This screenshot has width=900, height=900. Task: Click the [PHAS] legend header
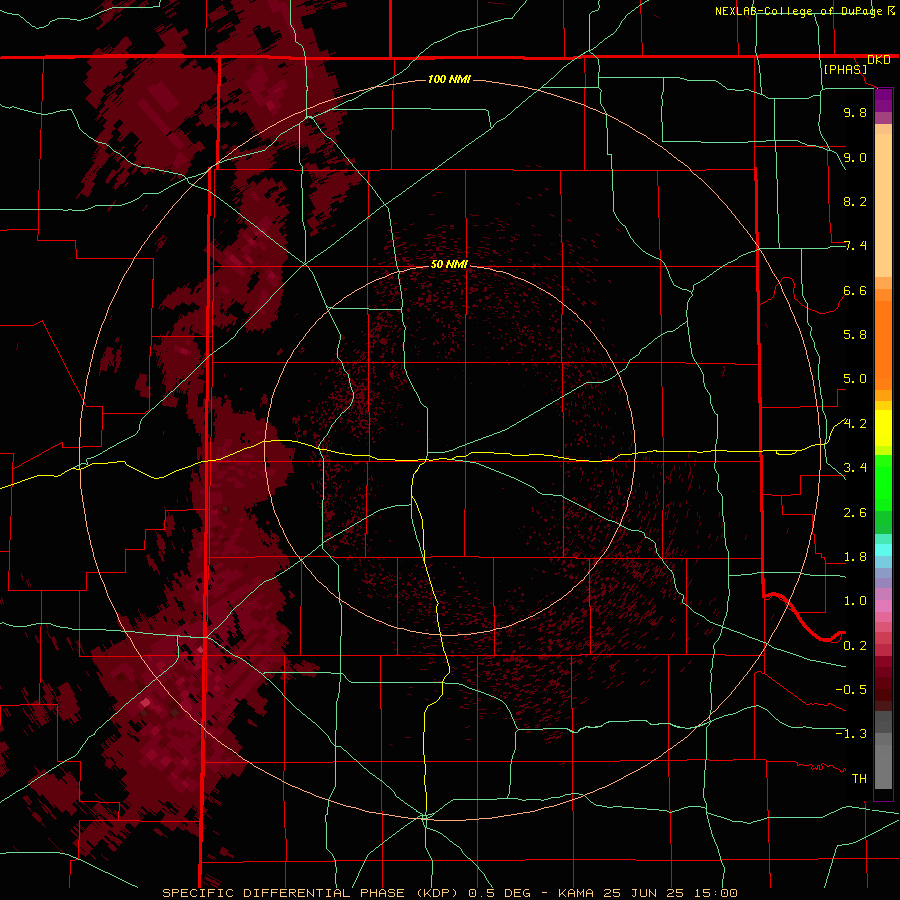[x=845, y=69]
